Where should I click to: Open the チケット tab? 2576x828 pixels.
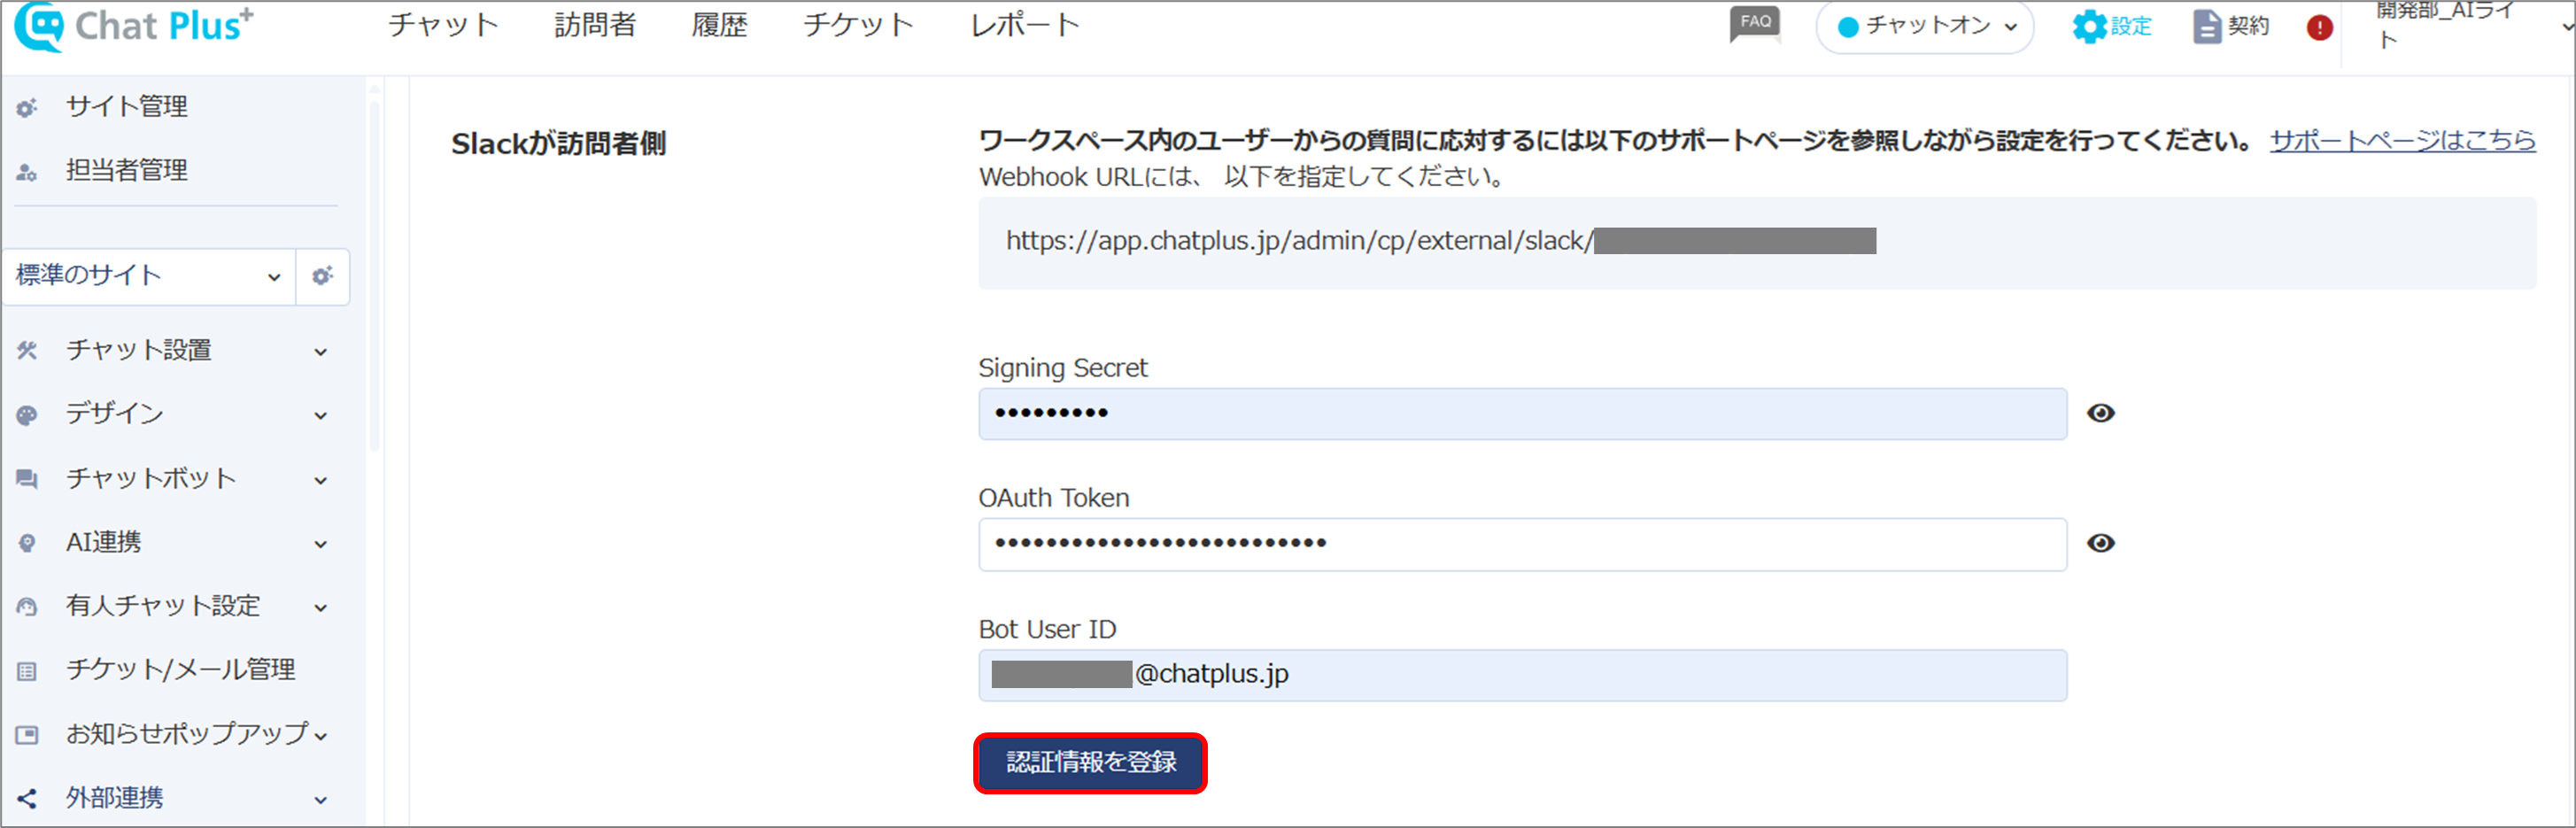[x=858, y=25]
